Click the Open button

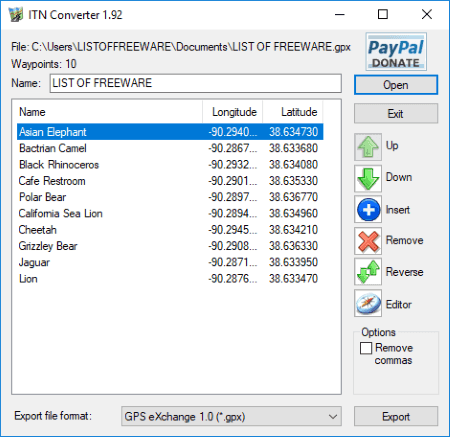(x=396, y=85)
